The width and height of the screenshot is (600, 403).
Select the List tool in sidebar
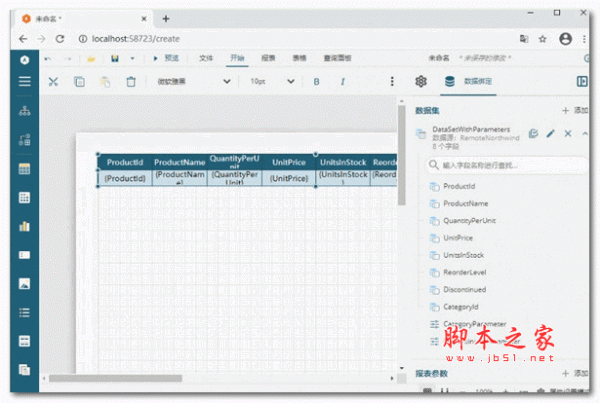point(24,313)
